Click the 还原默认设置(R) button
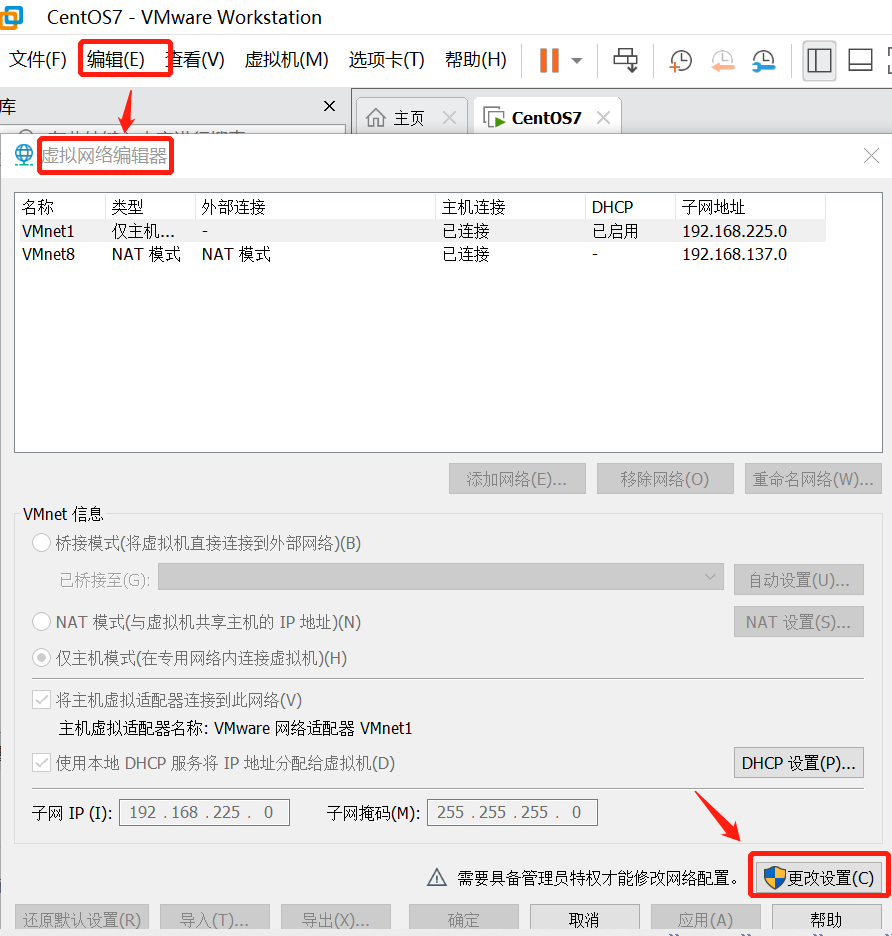The width and height of the screenshot is (892, 936). pyautogui.click(x=82, y=919)
